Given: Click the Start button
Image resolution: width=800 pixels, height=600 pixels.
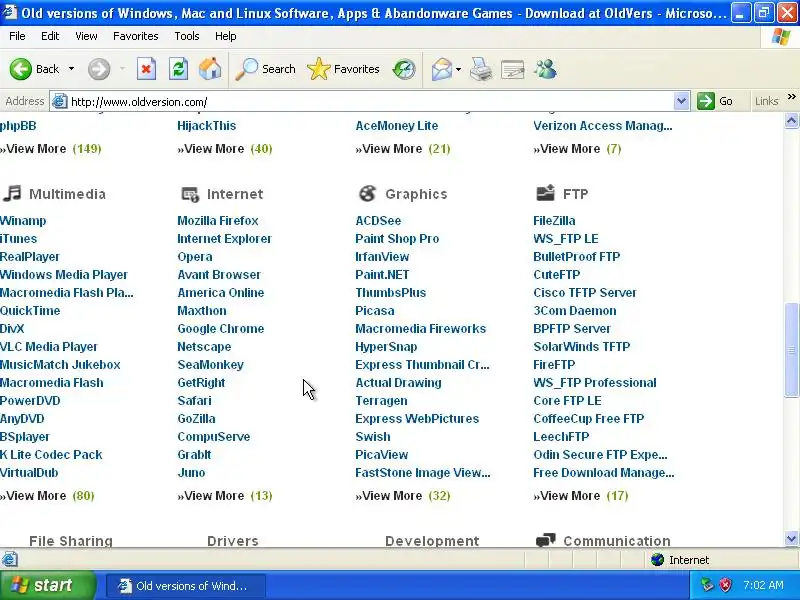Looking at the screenshot, I should click(x=48, y=585).
